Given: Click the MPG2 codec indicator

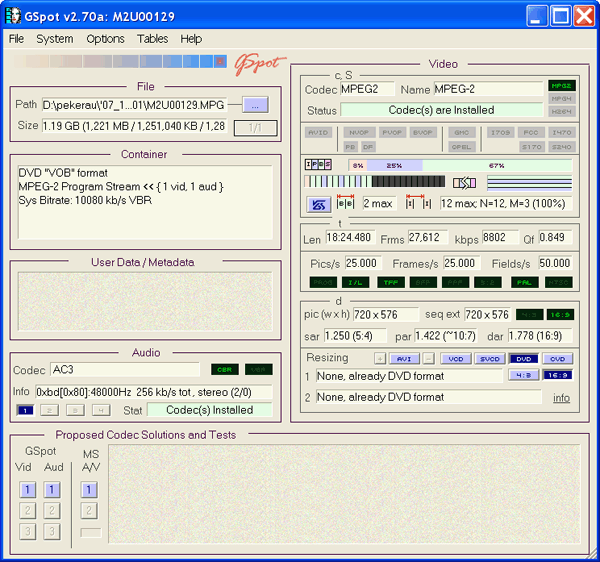Looking at the screenshot, I should [561, 86].
